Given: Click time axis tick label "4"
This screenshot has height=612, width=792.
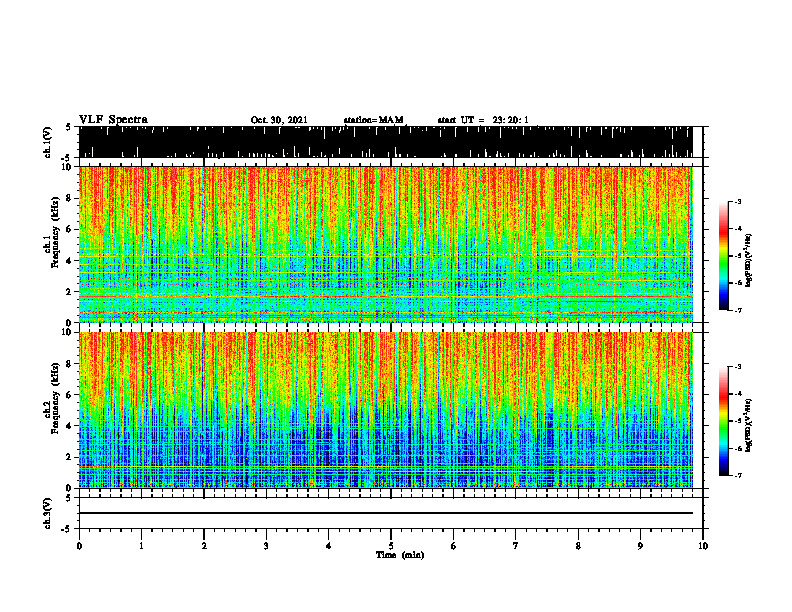Looking at the screenshot, I should pyautogui.click(x=329, y=546).
